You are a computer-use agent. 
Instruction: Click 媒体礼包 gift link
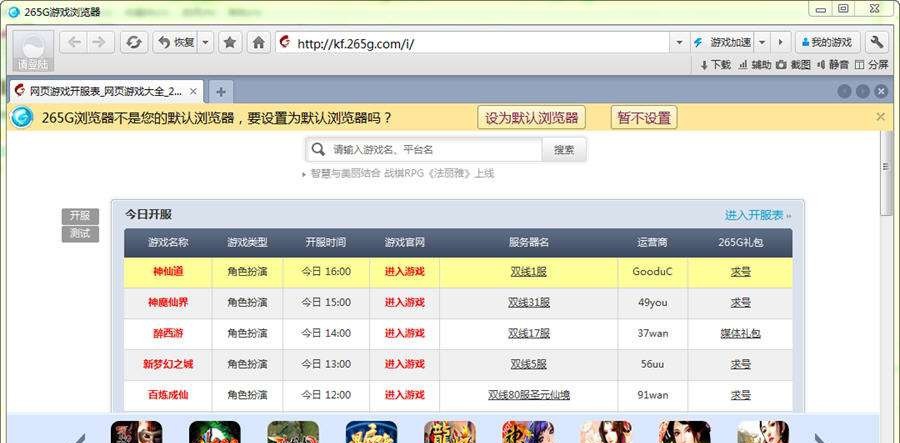tap(740, 333)
